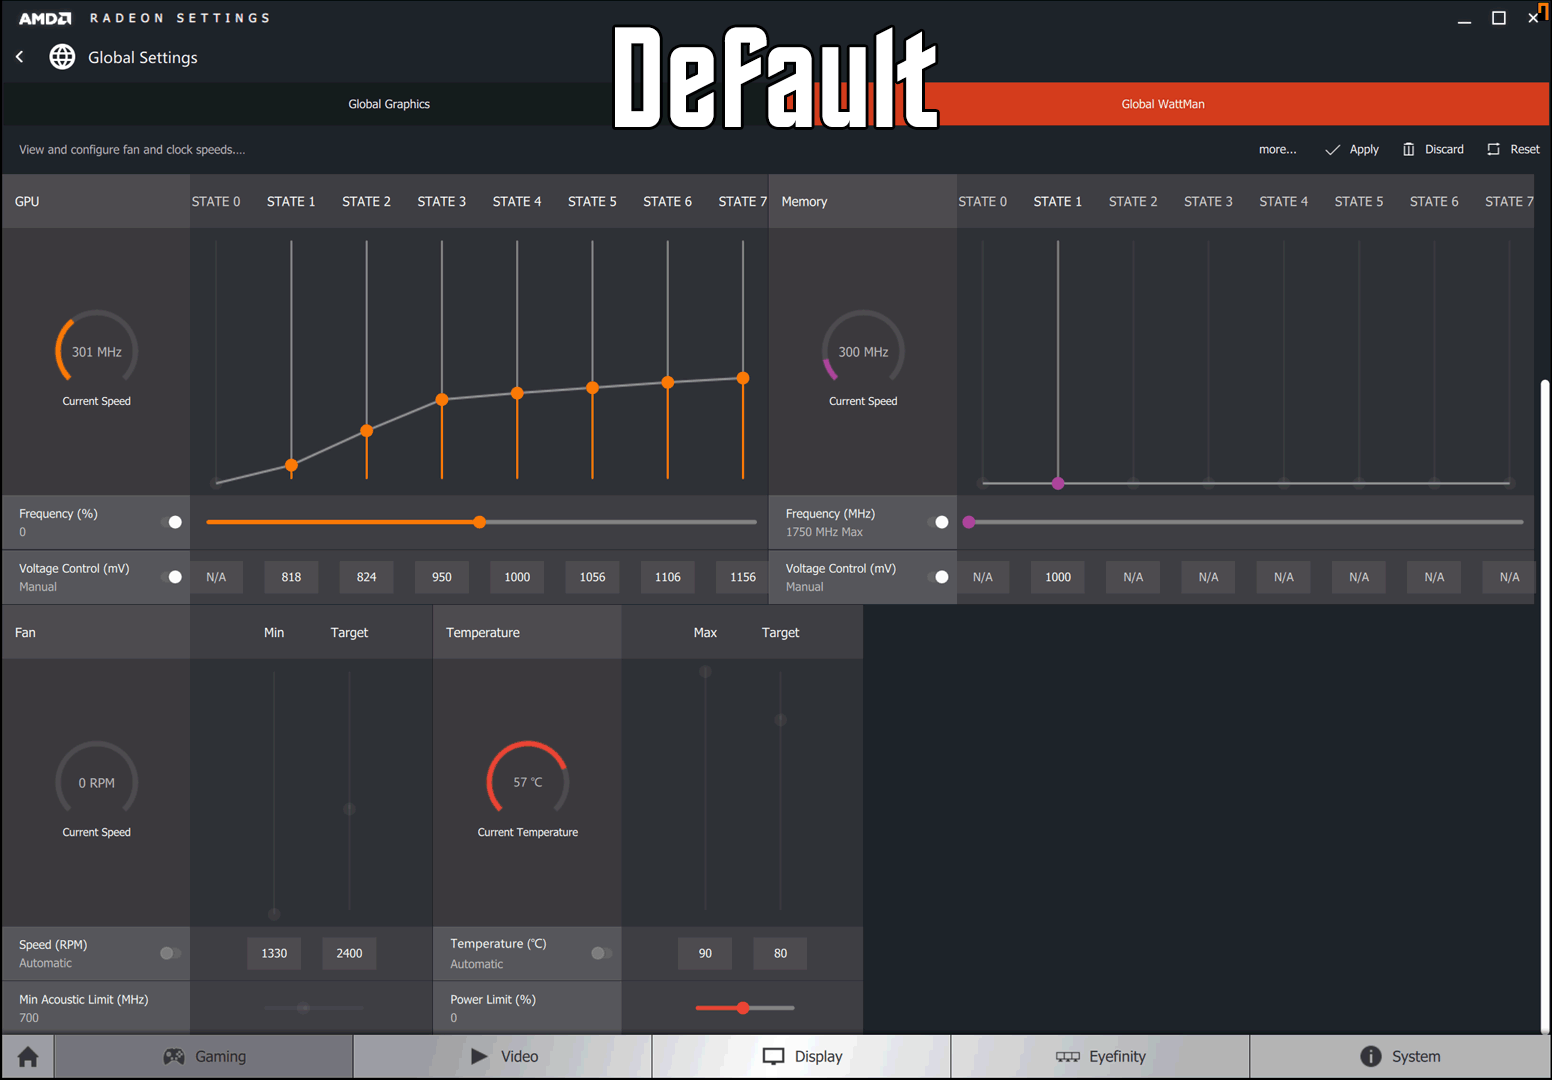
Task: Click GPU State 0 N/A voltage field
Action: (x=216, y=577)
